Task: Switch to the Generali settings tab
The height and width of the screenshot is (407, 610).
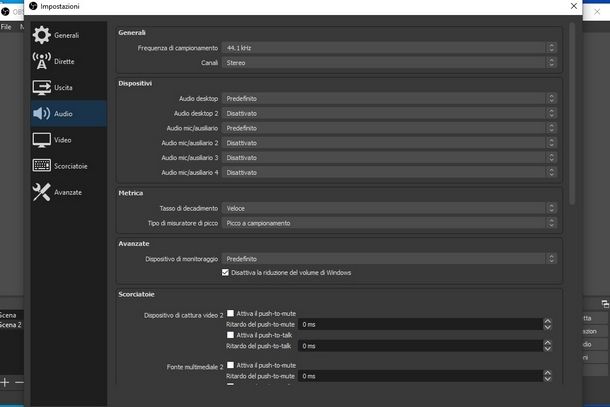Action: 67,35
